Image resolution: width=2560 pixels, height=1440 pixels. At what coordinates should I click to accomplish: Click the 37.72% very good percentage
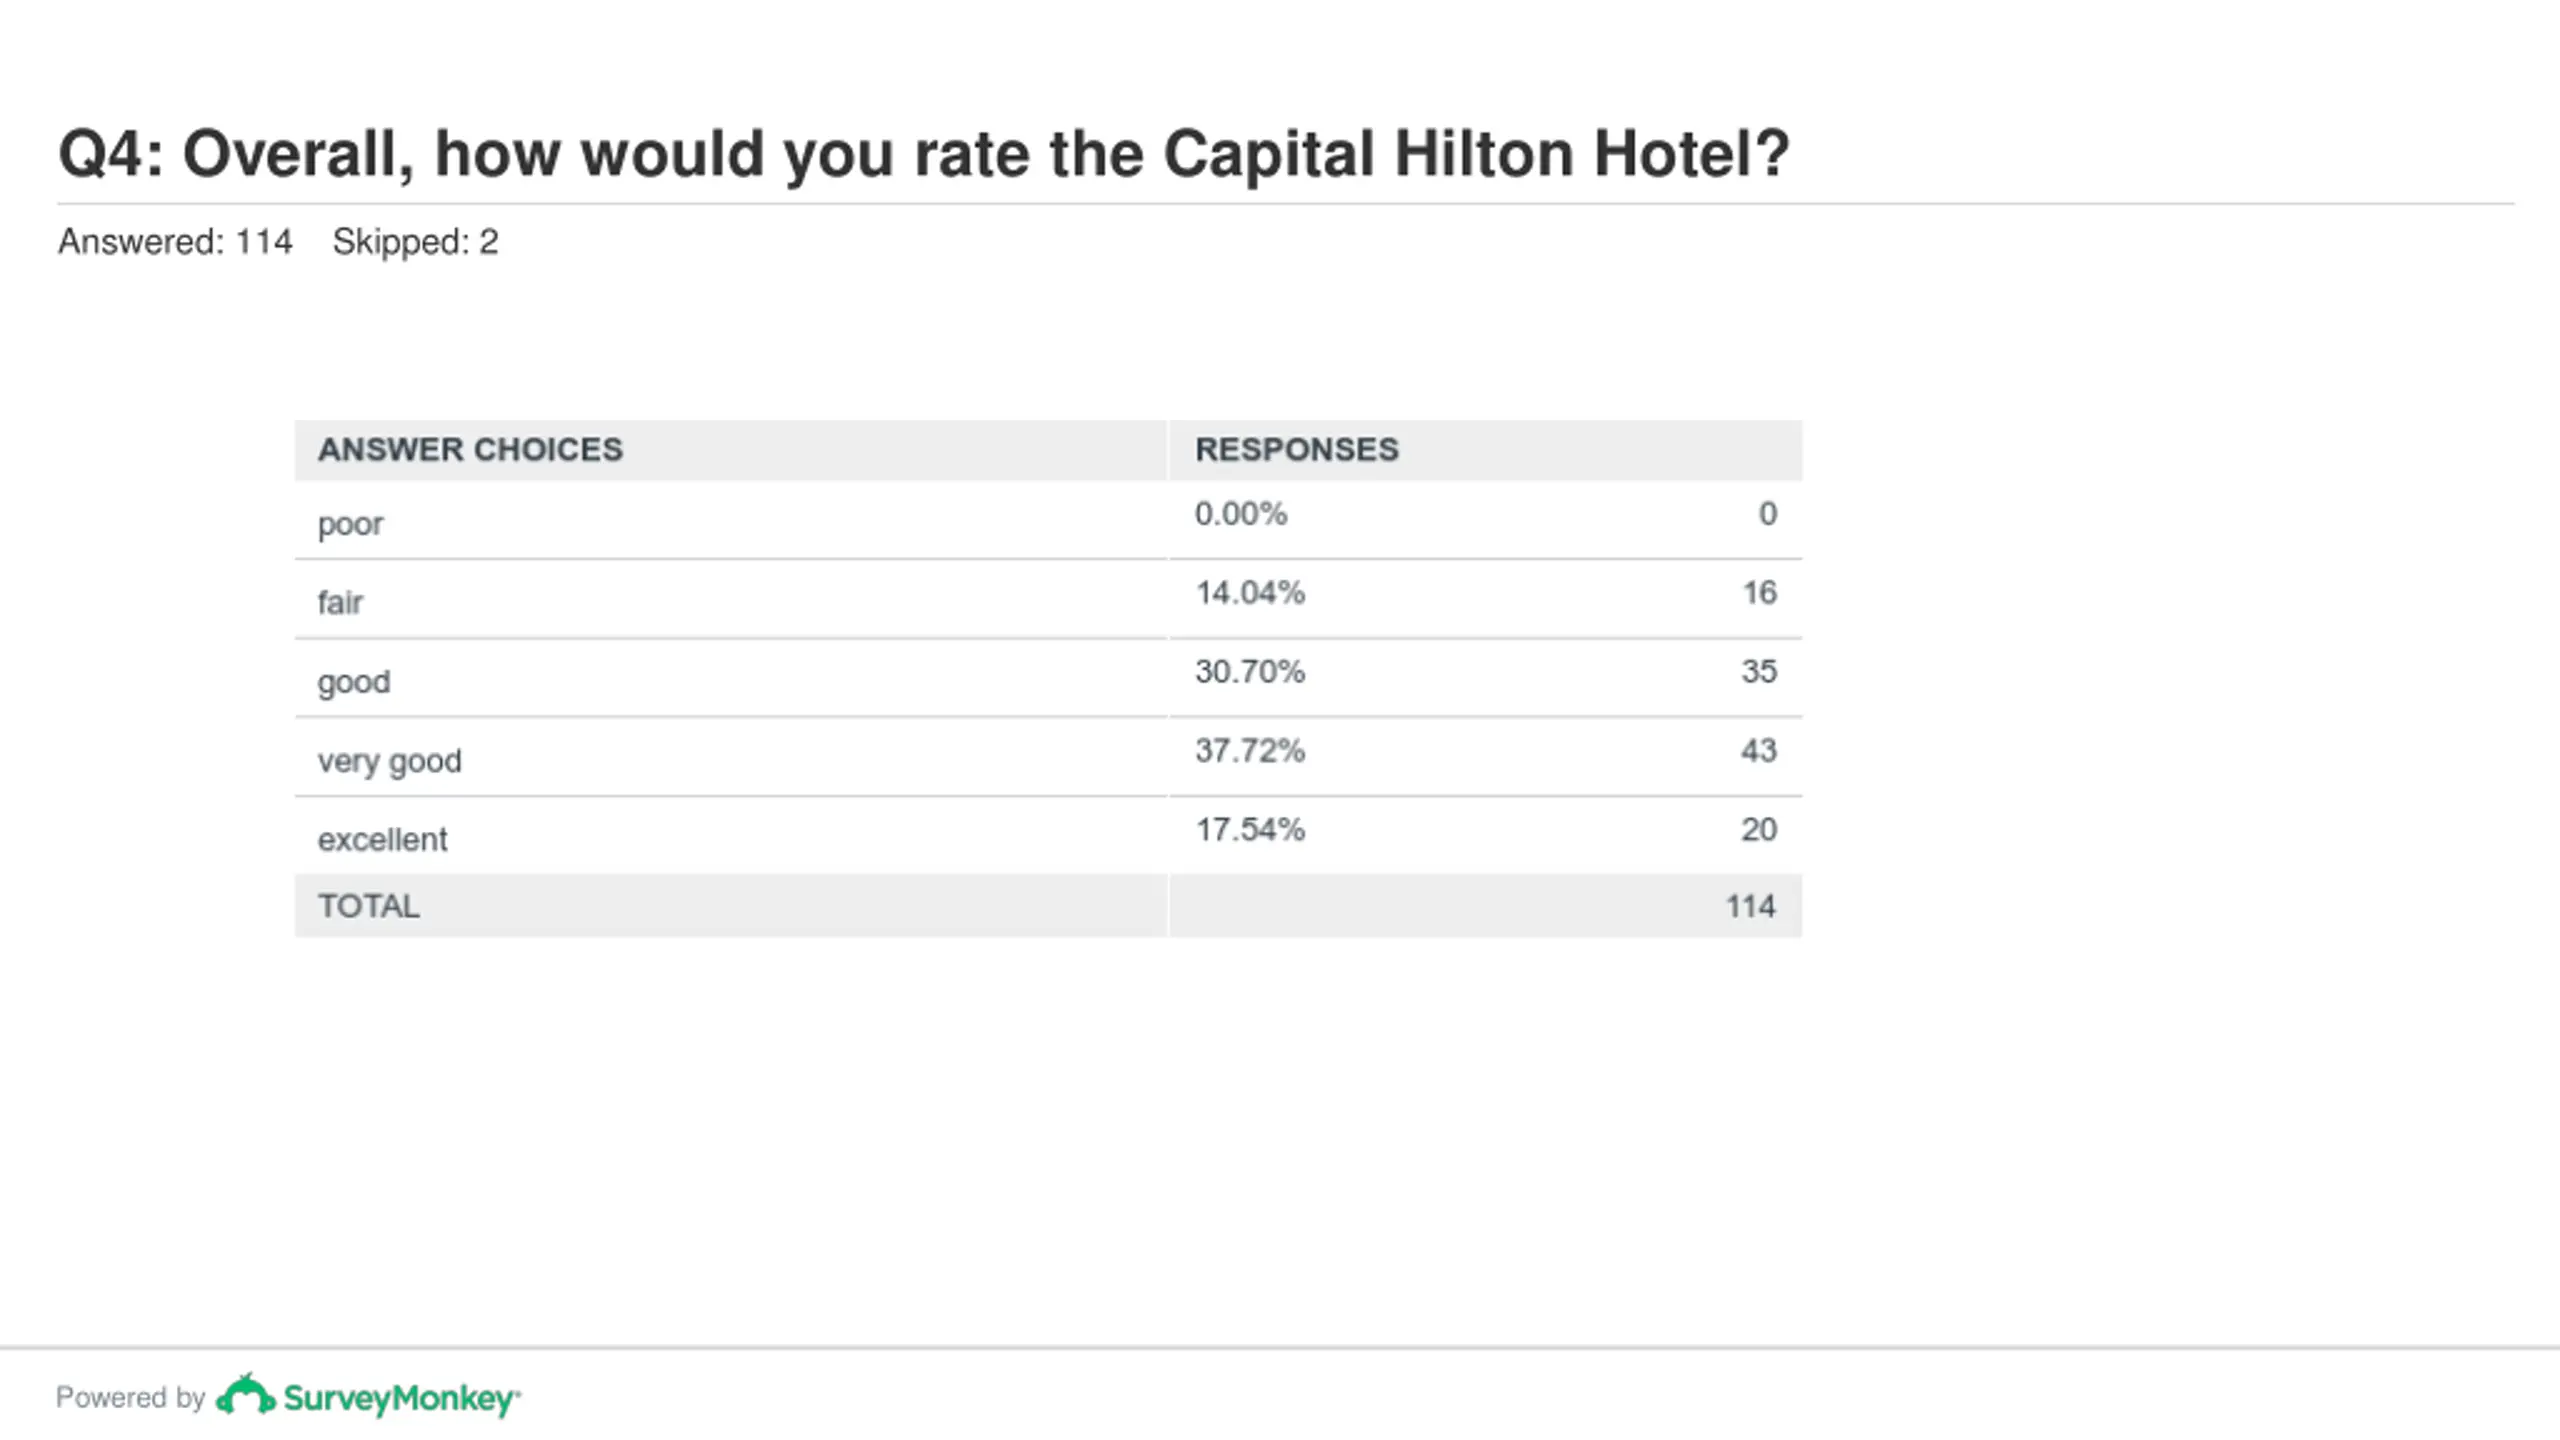1250,751
